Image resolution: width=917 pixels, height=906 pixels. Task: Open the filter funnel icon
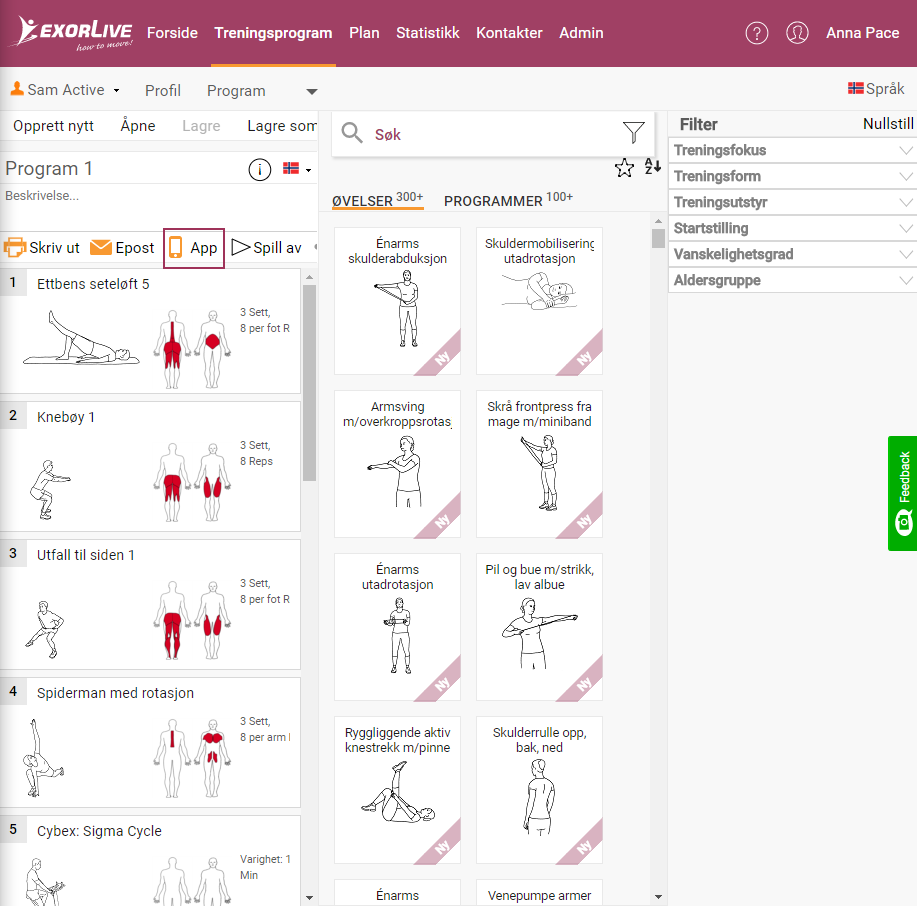633,133
